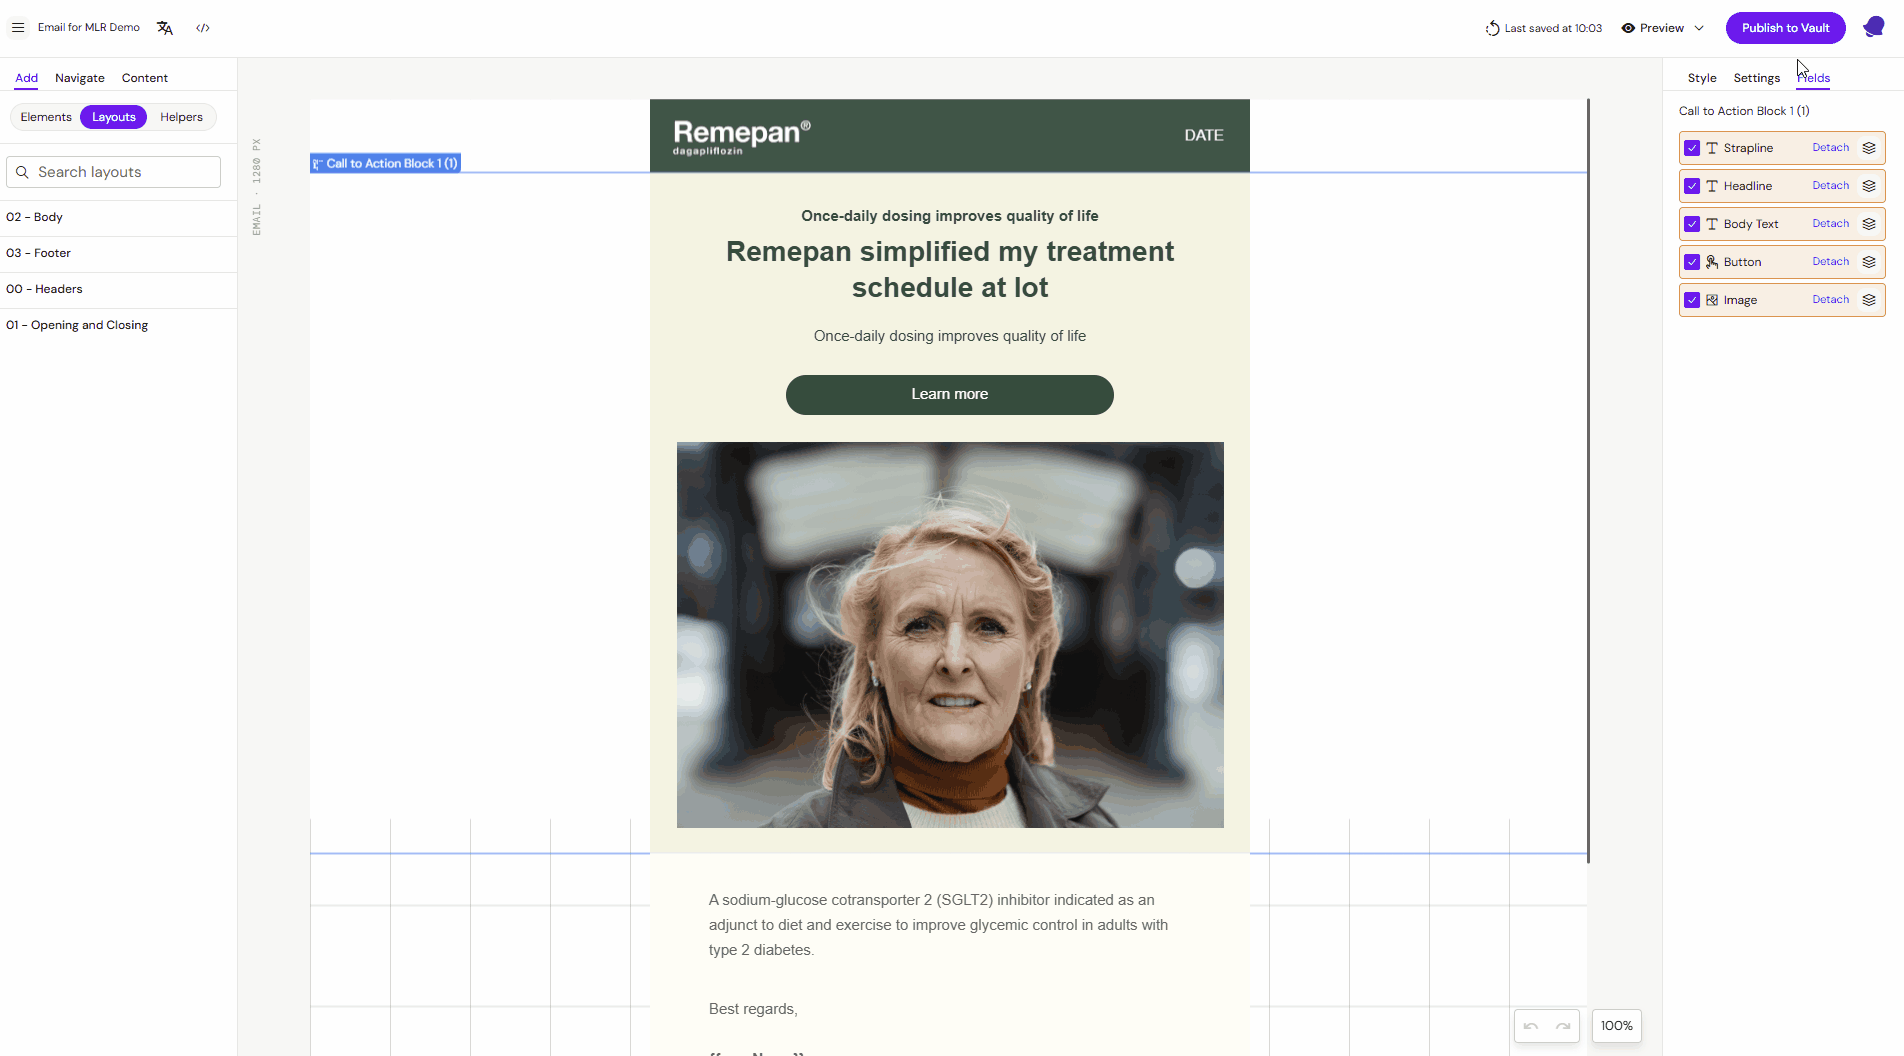Open the Style tab

[1701, 78]
